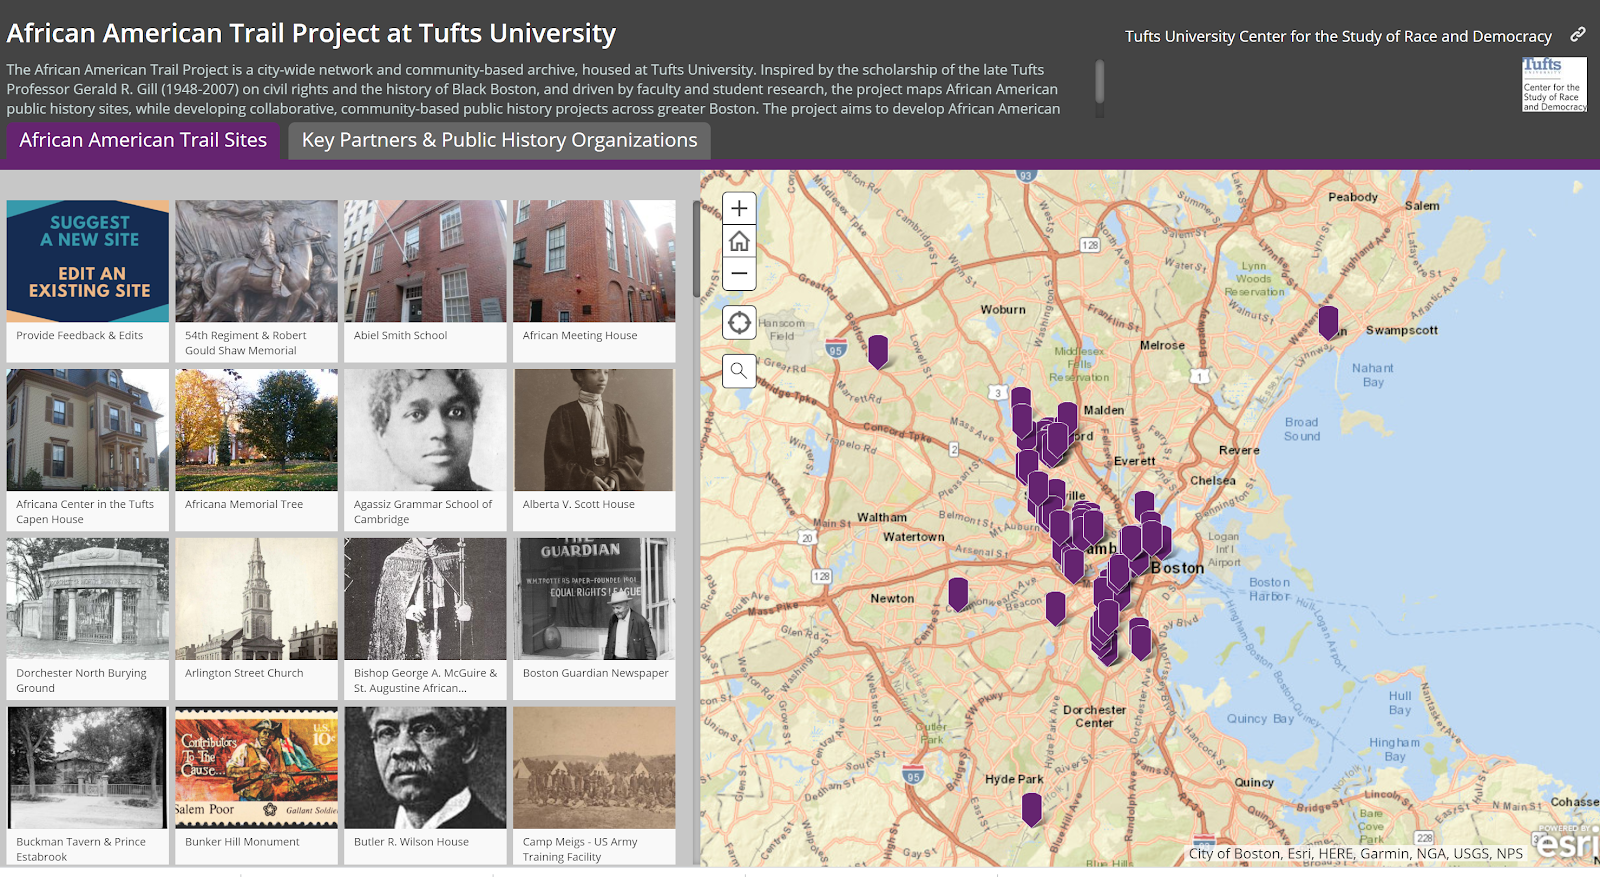
Task: Switch to African American Trail Sites tab
Action: point(143,140)
